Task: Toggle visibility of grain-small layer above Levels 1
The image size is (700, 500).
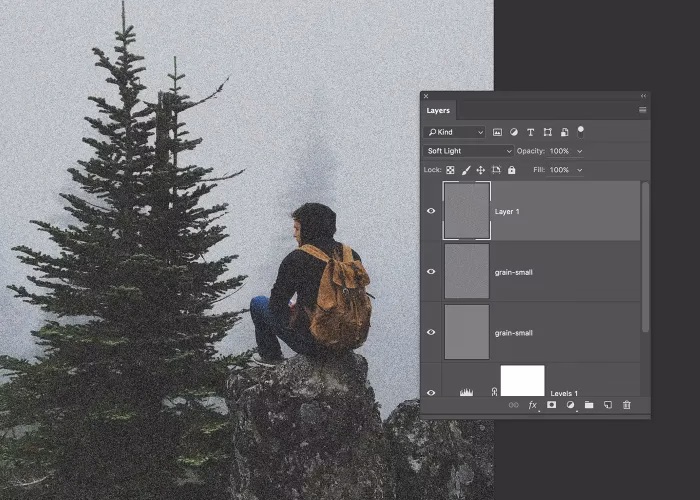Action: (431, 332)
